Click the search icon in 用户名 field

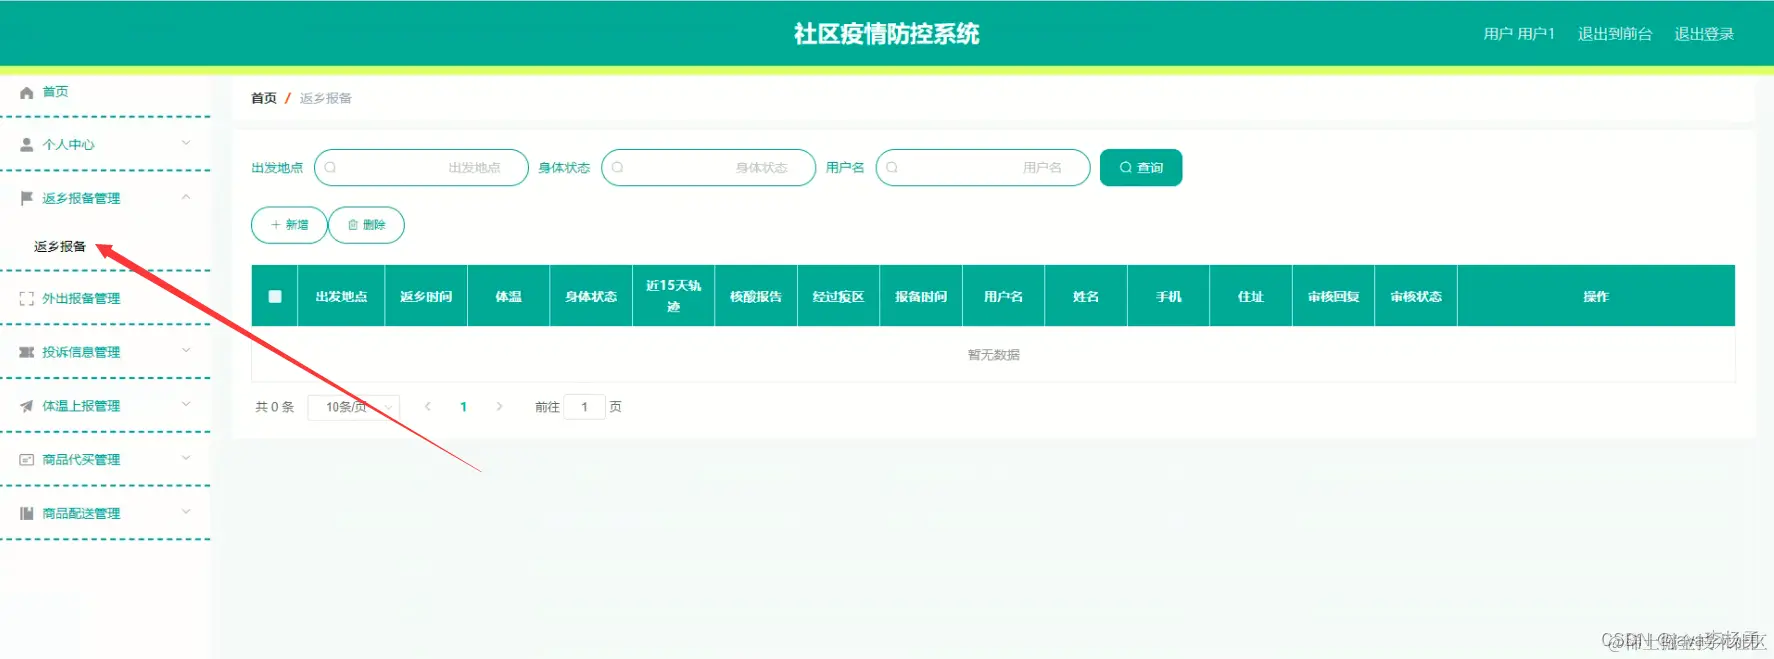892,167
